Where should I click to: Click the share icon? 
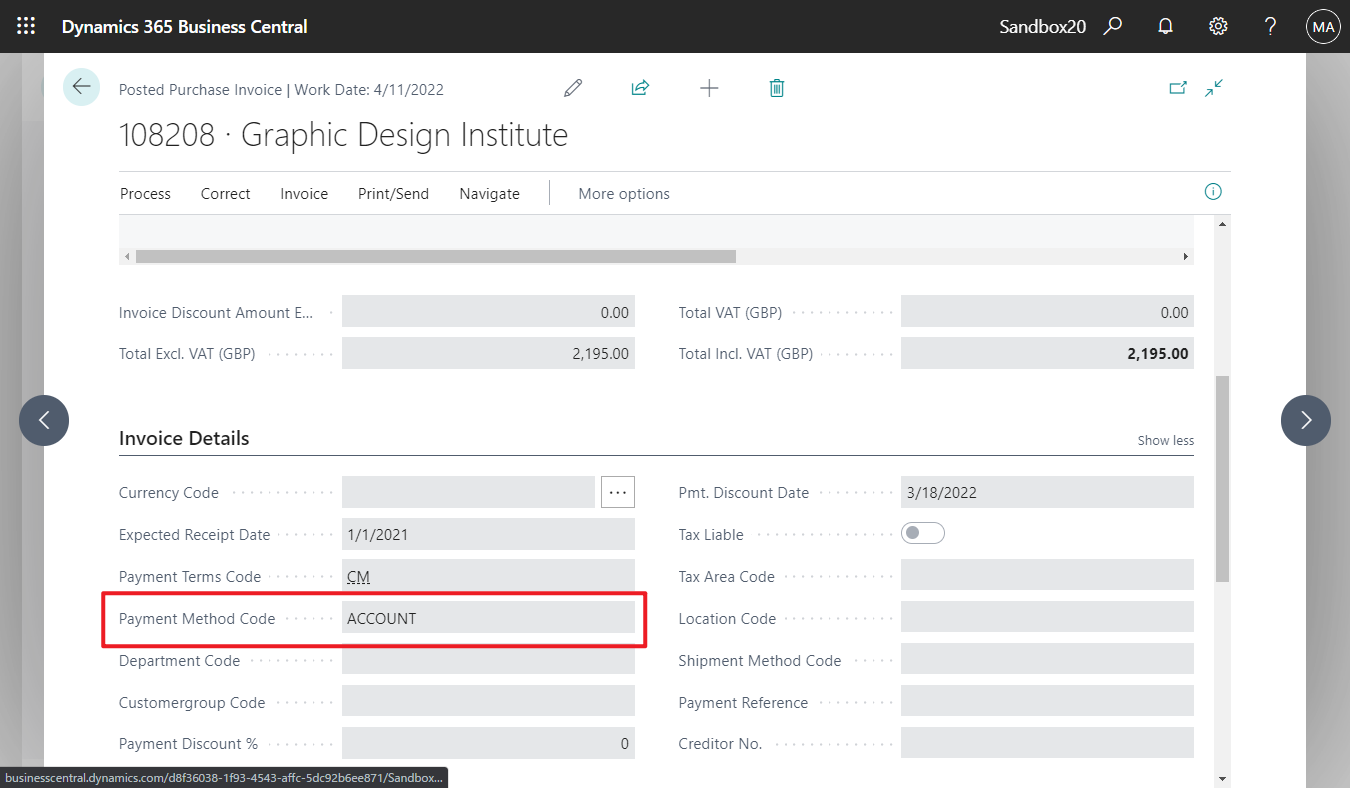tap(640, 88)
